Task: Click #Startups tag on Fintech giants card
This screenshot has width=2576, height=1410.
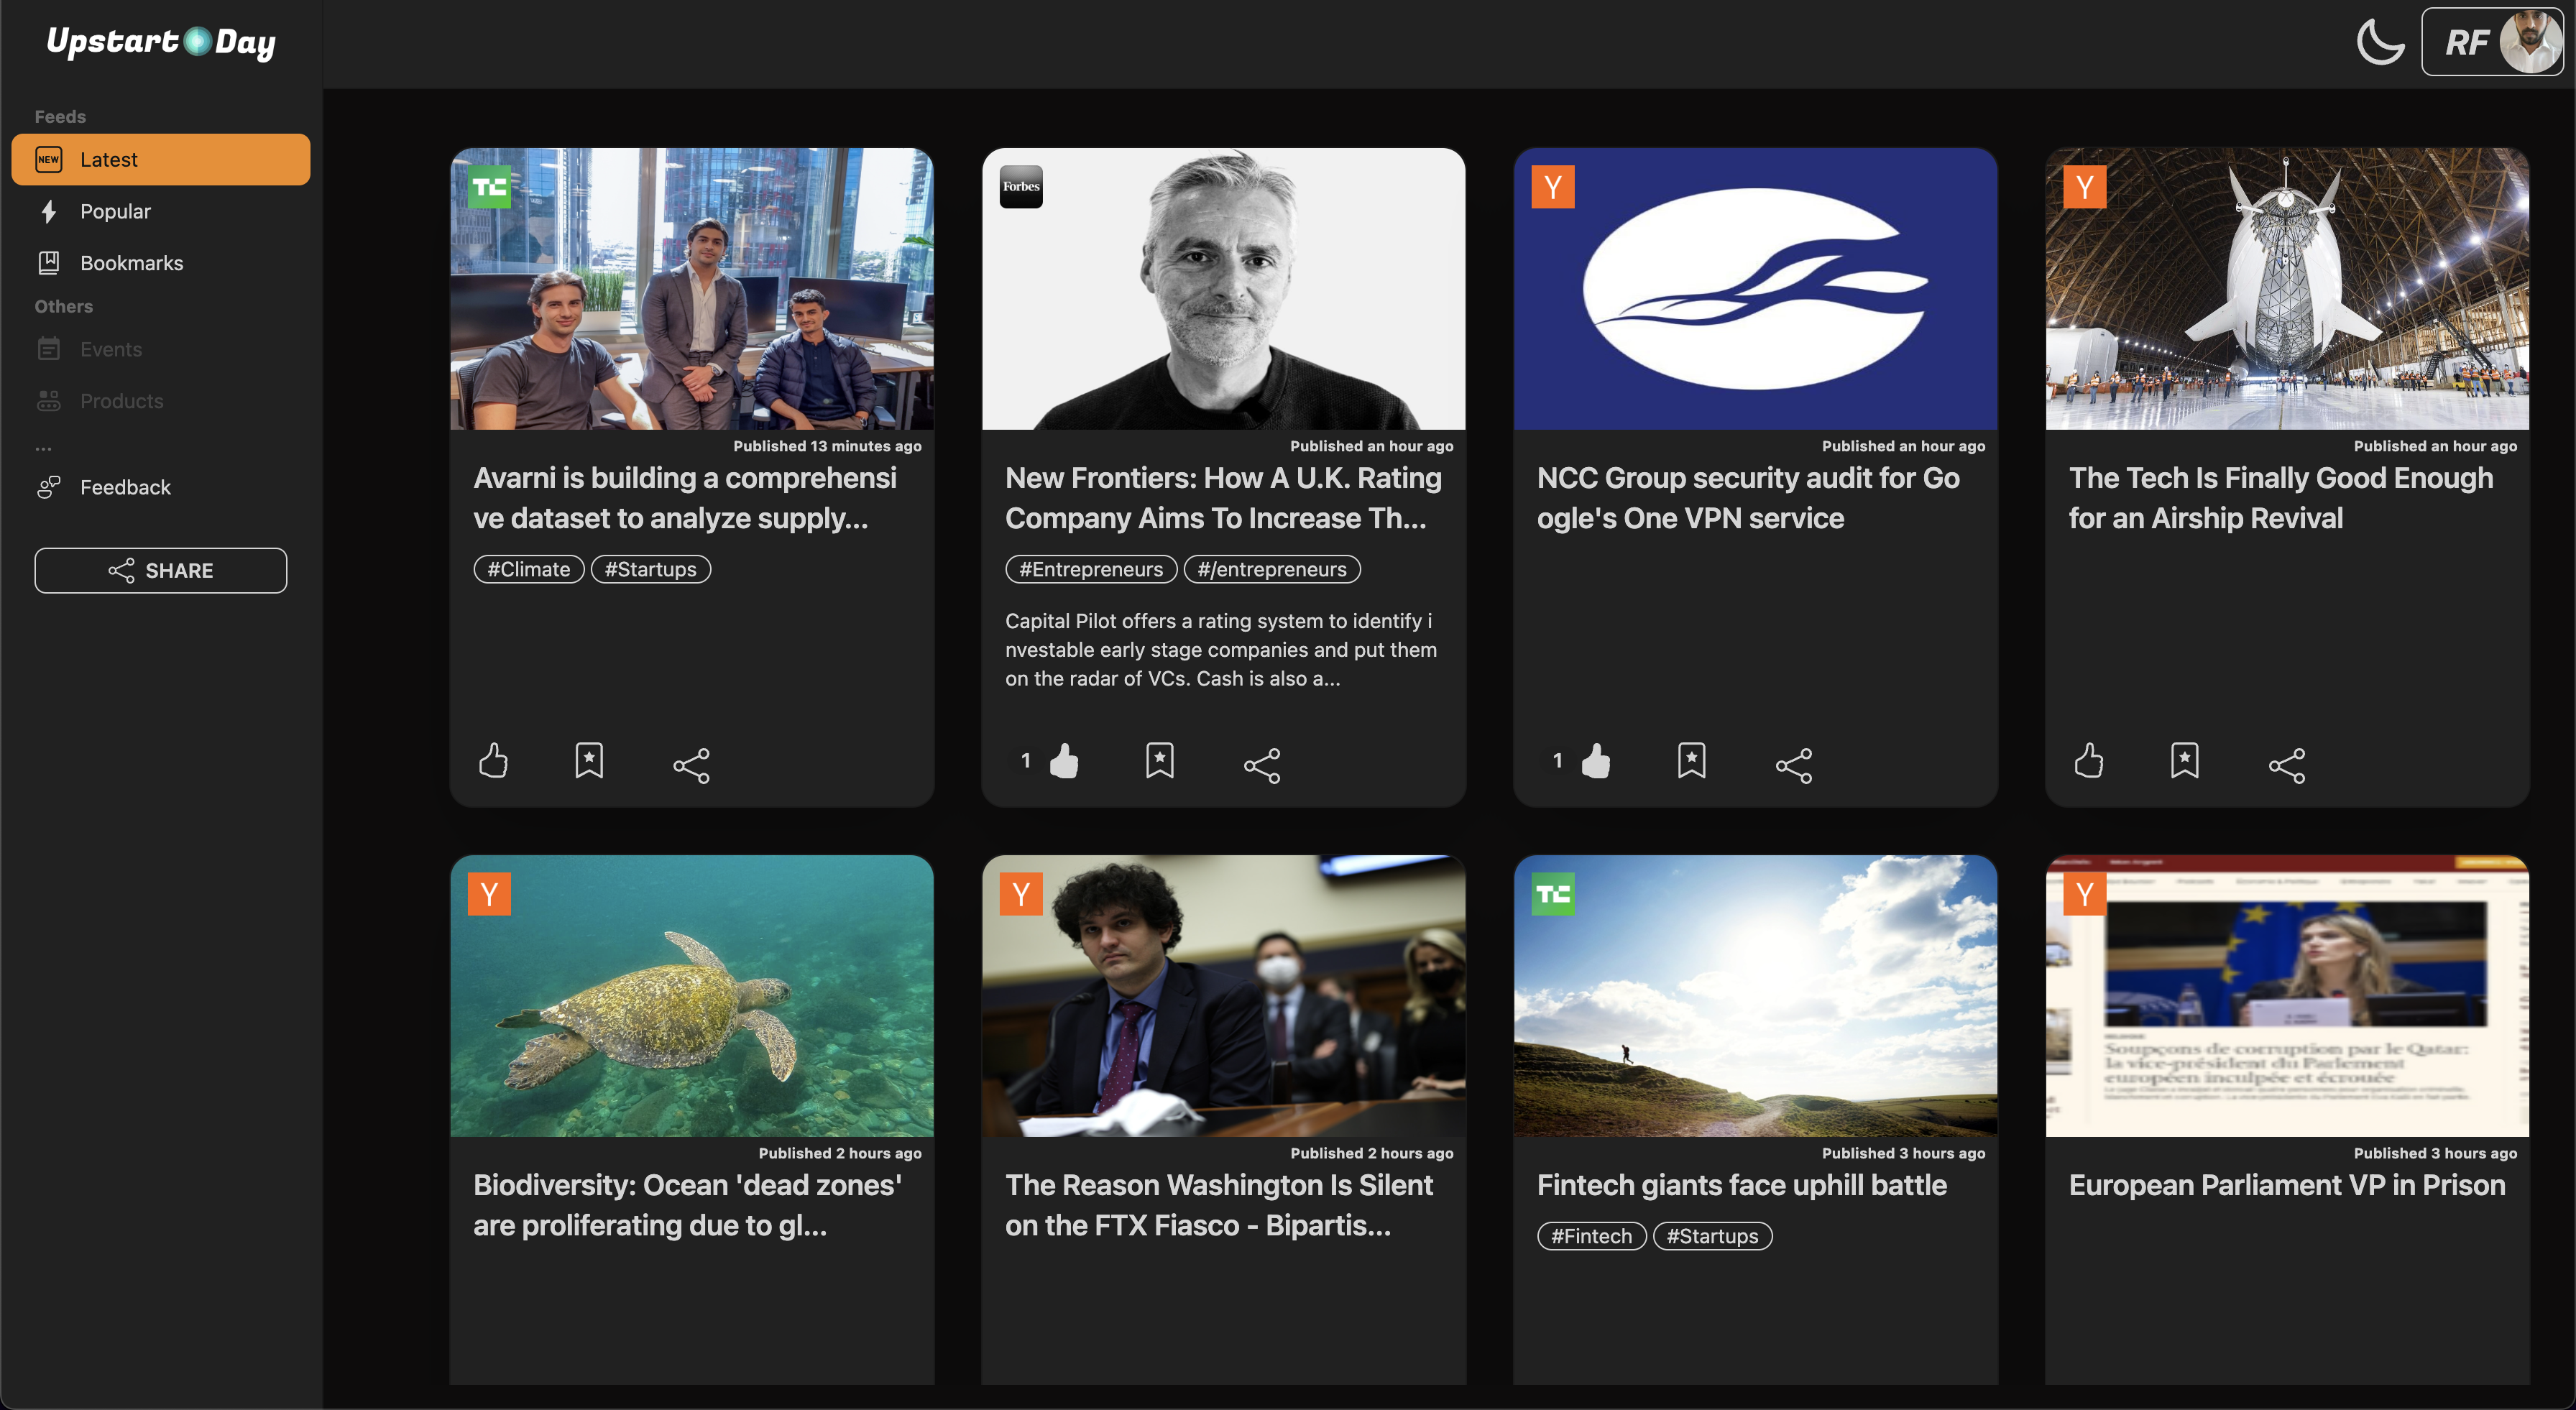Action: [x=1713, y=1236]
